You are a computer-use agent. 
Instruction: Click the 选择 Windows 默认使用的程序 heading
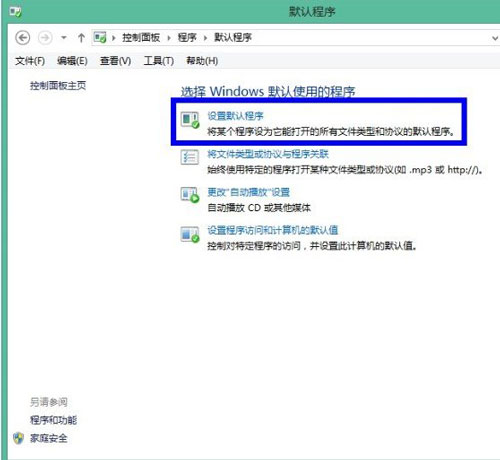point(268,91)
